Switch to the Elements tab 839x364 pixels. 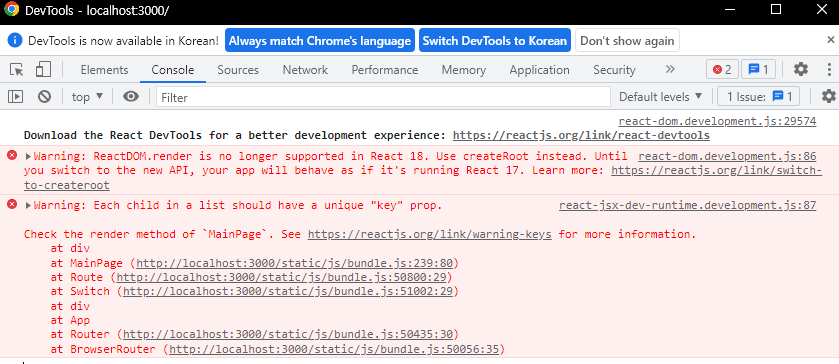pos(104,70)
